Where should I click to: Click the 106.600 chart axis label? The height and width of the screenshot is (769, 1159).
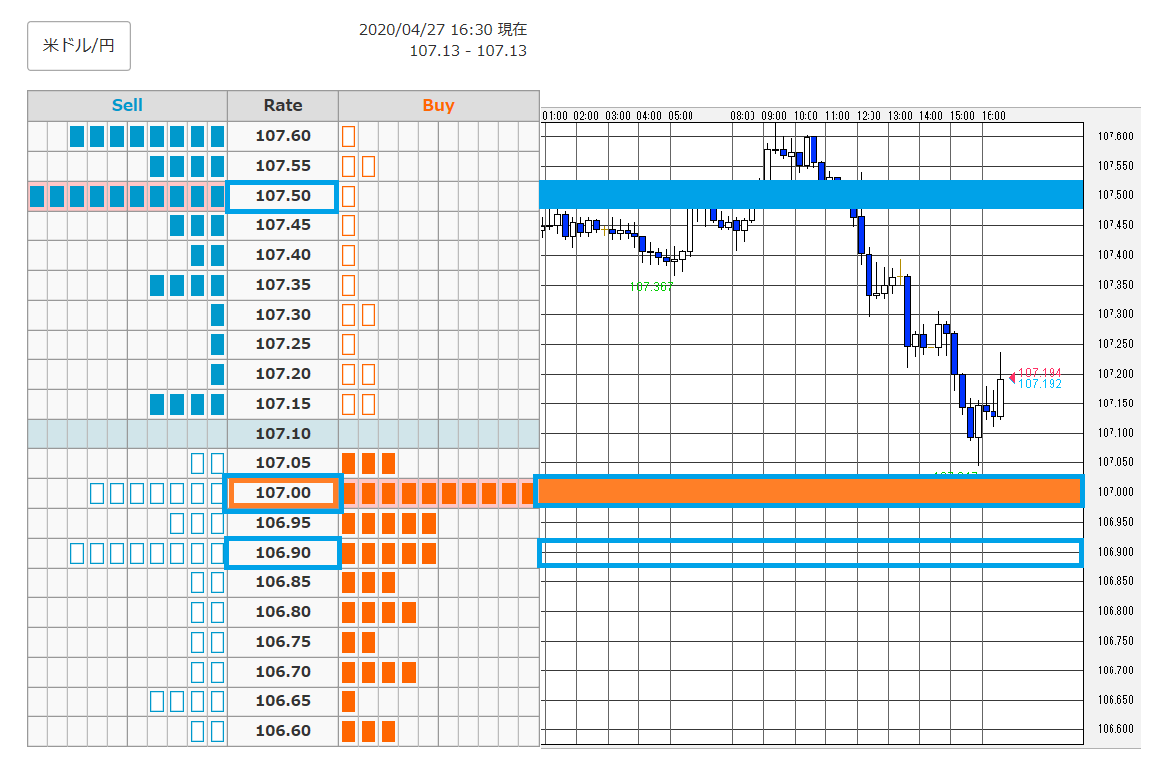click(1115, 729)
